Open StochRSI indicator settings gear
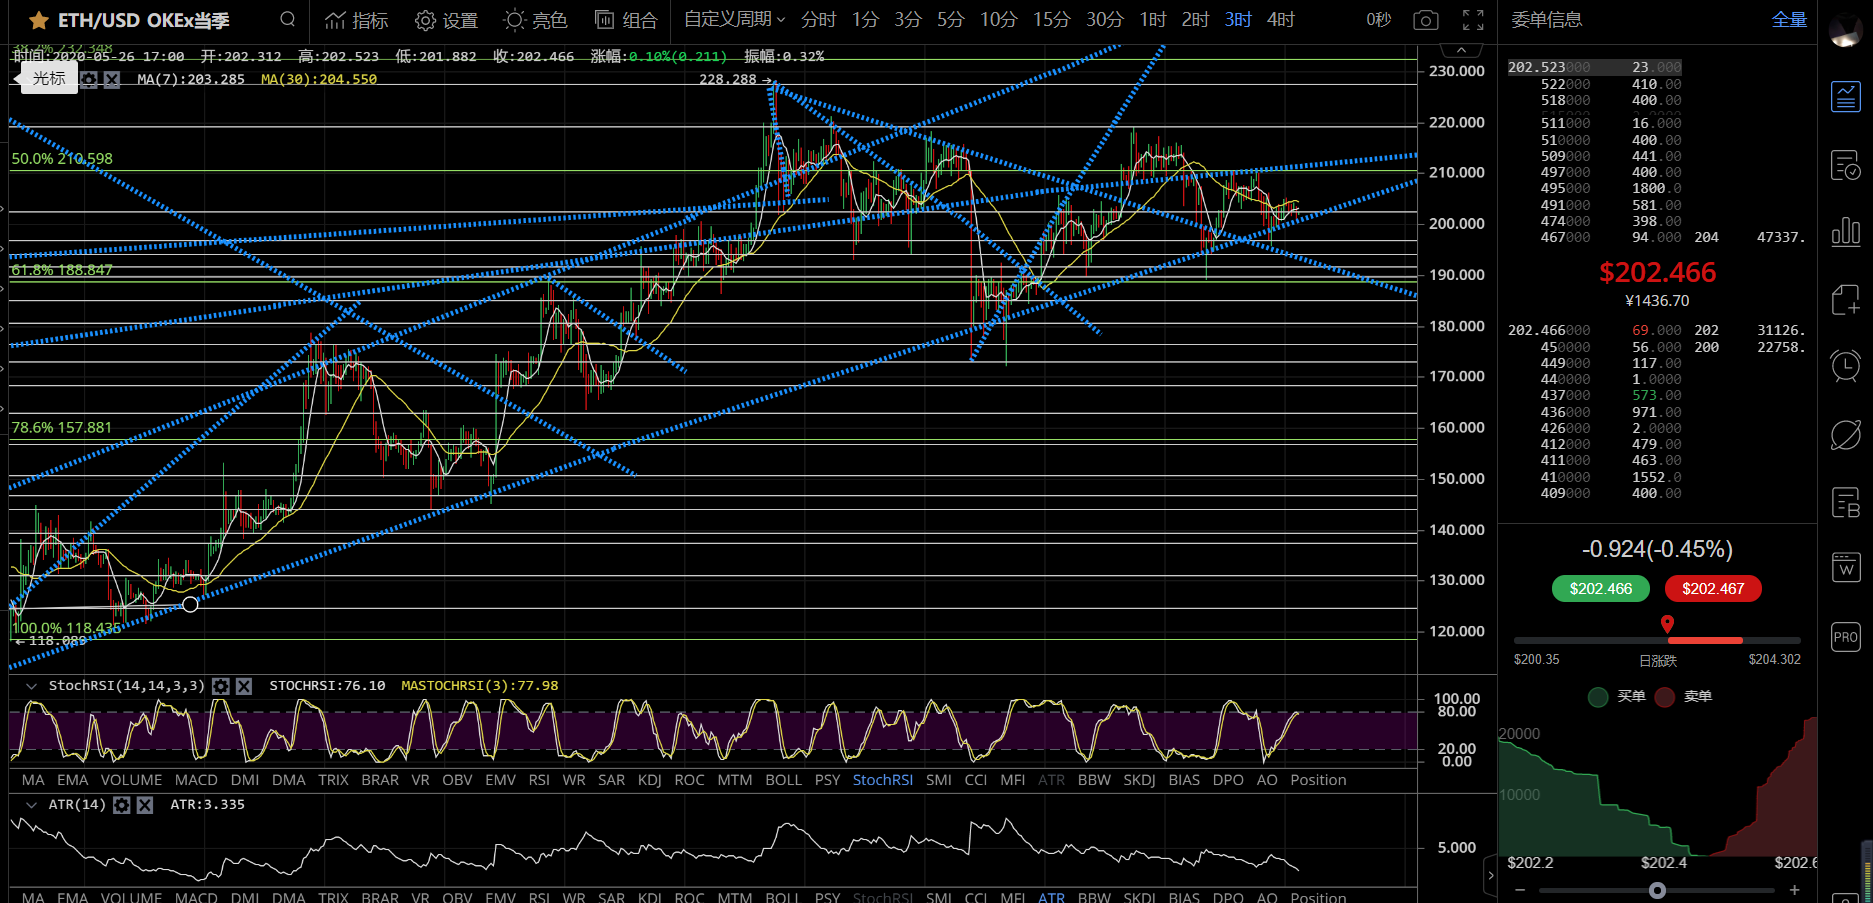The height and width of the screenshot is (903, 1873). [x=221, y=686]
